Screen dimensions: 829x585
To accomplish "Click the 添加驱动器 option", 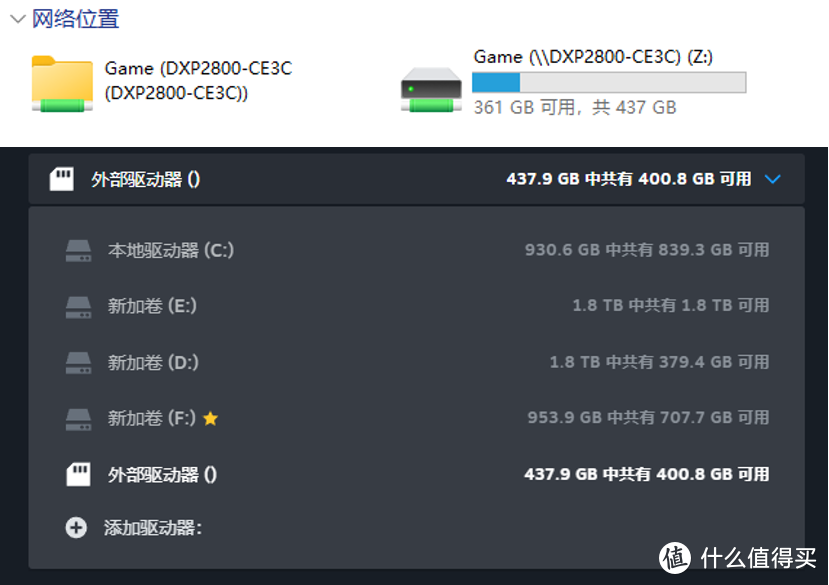I will click(152, 528).
